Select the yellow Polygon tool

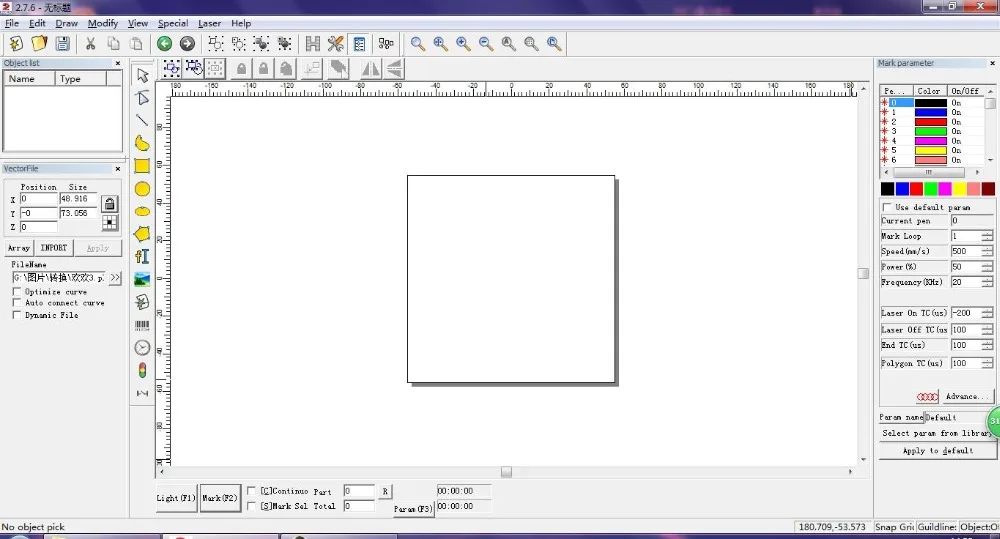(x=142, y=234)
